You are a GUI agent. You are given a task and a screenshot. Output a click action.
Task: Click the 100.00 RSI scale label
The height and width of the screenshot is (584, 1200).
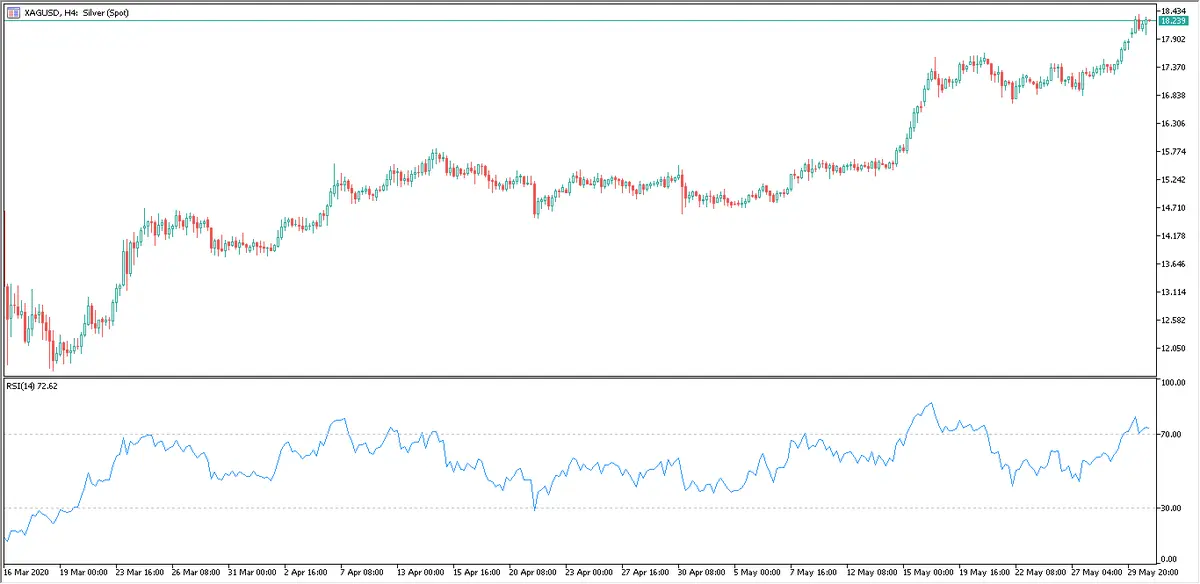coord(1173,383)
